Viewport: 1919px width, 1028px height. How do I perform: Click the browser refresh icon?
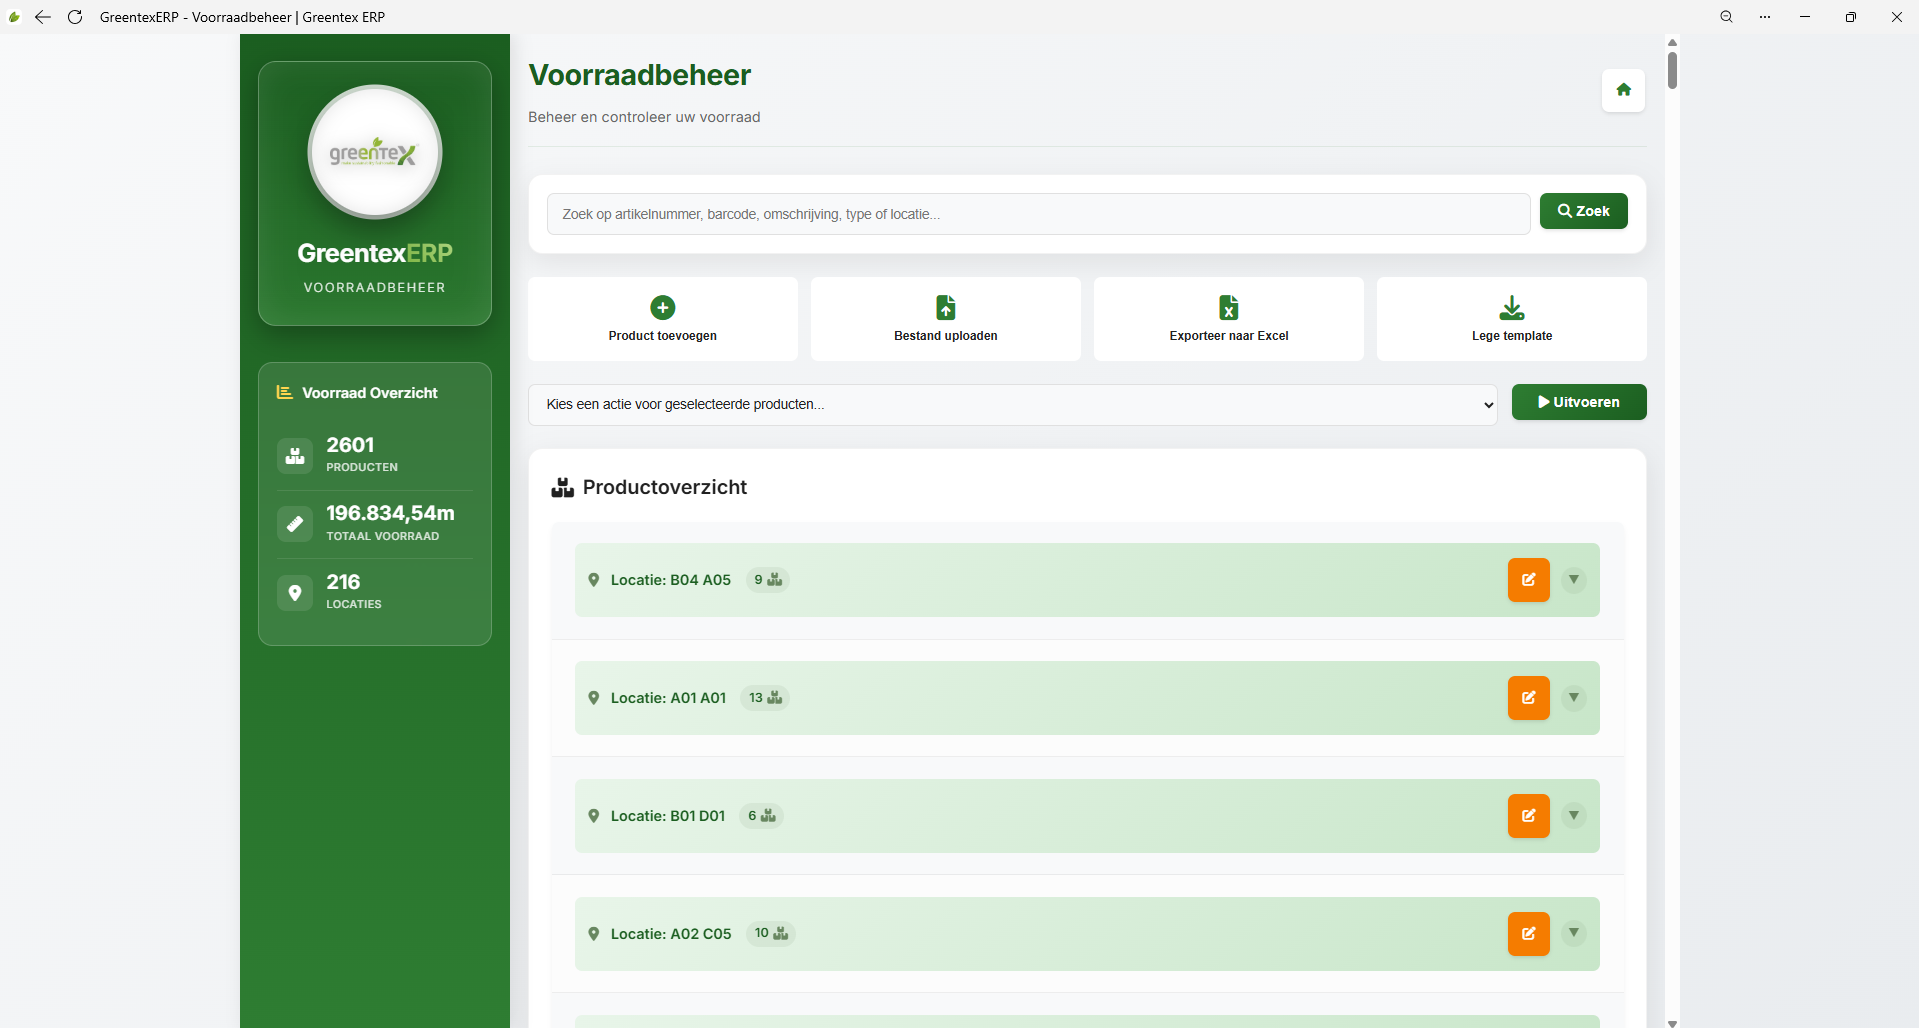[75, 17]
